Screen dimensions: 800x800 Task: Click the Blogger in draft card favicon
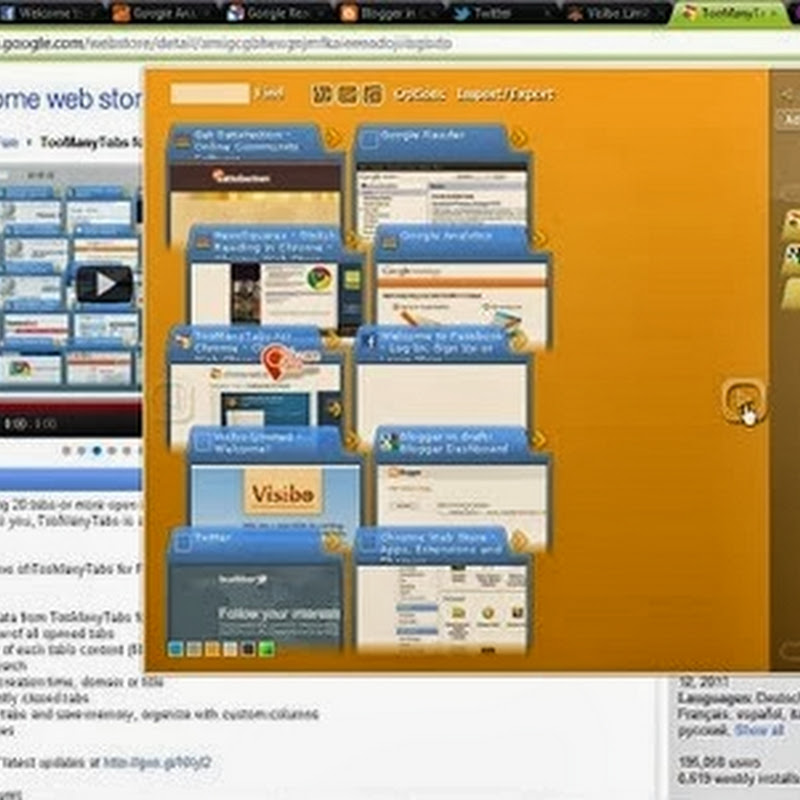pyautogui.click(x=389, y=442)
